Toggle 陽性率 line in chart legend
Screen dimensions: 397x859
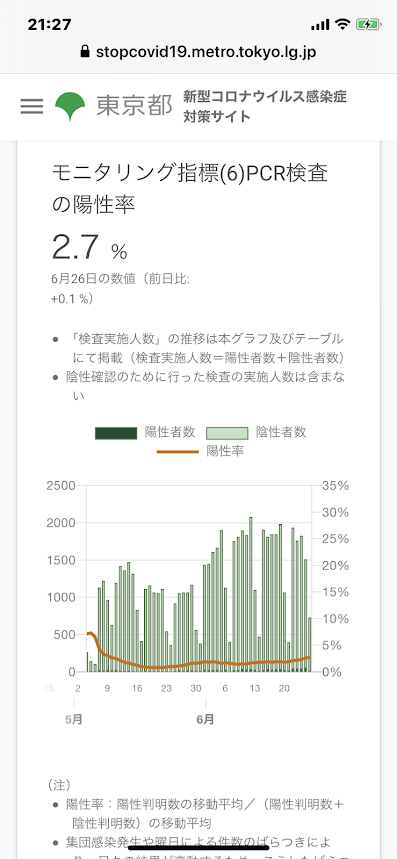[200, 451]
